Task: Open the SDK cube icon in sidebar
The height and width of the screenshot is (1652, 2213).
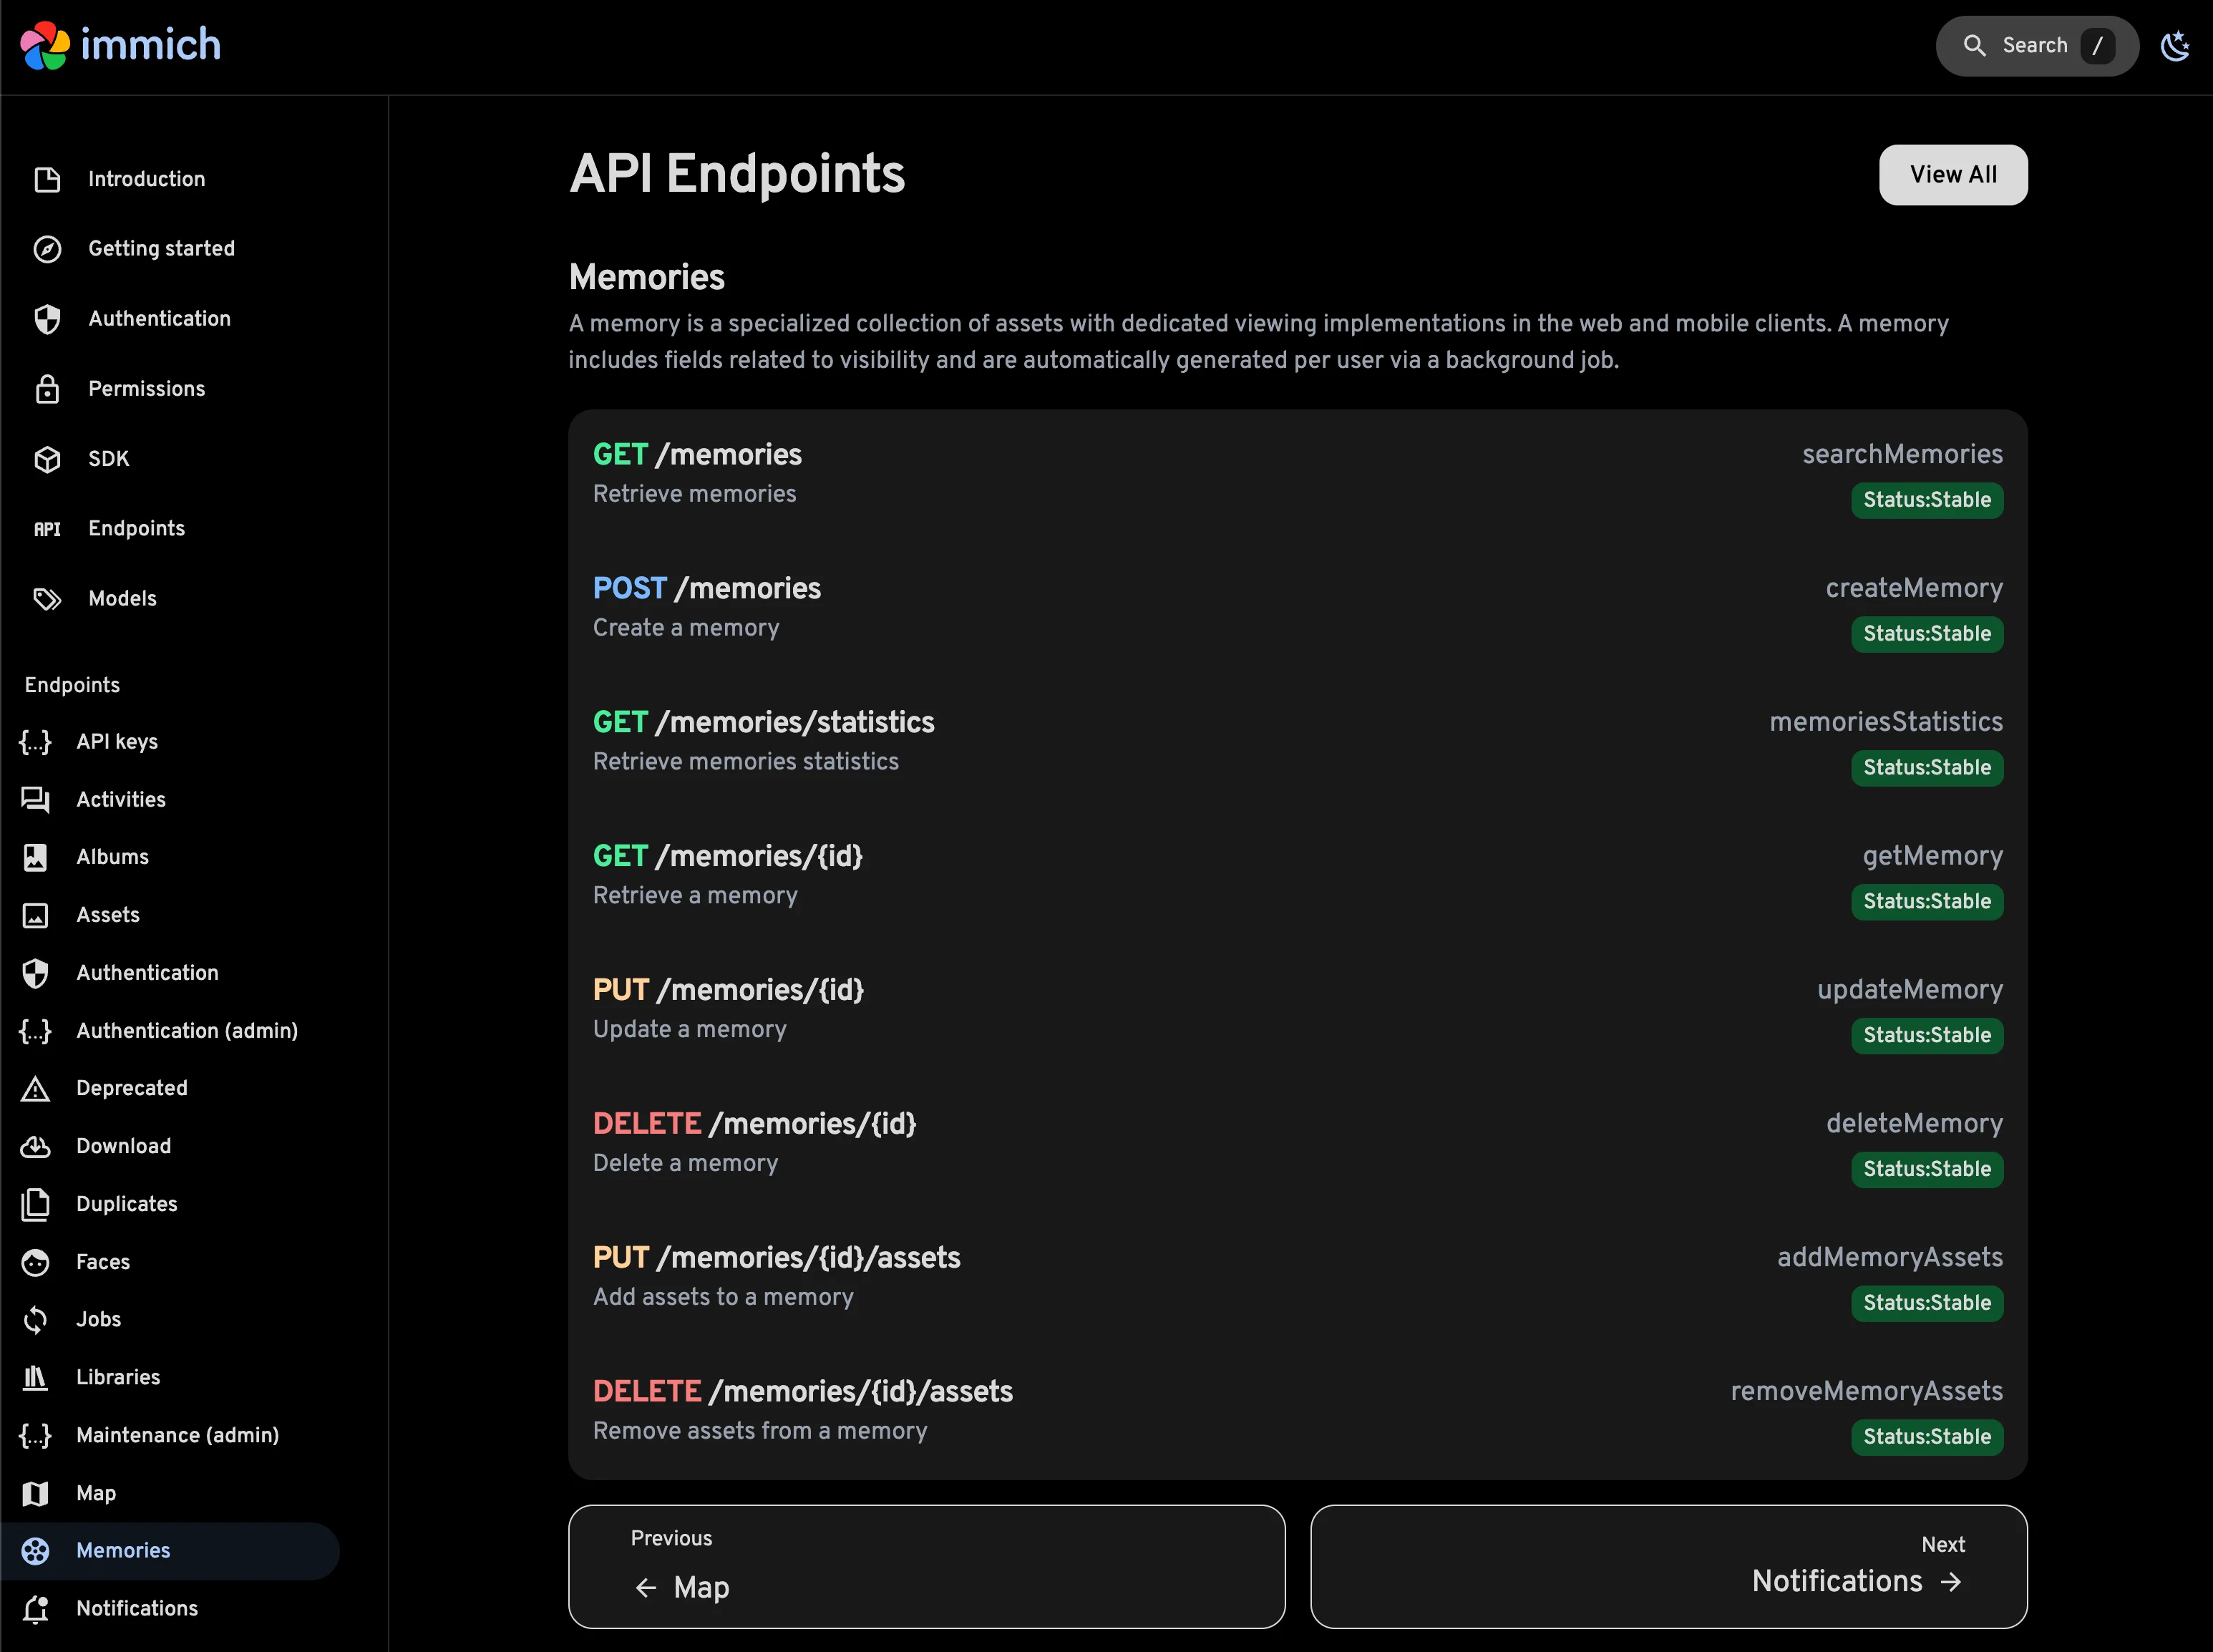Action: [48, 459]
